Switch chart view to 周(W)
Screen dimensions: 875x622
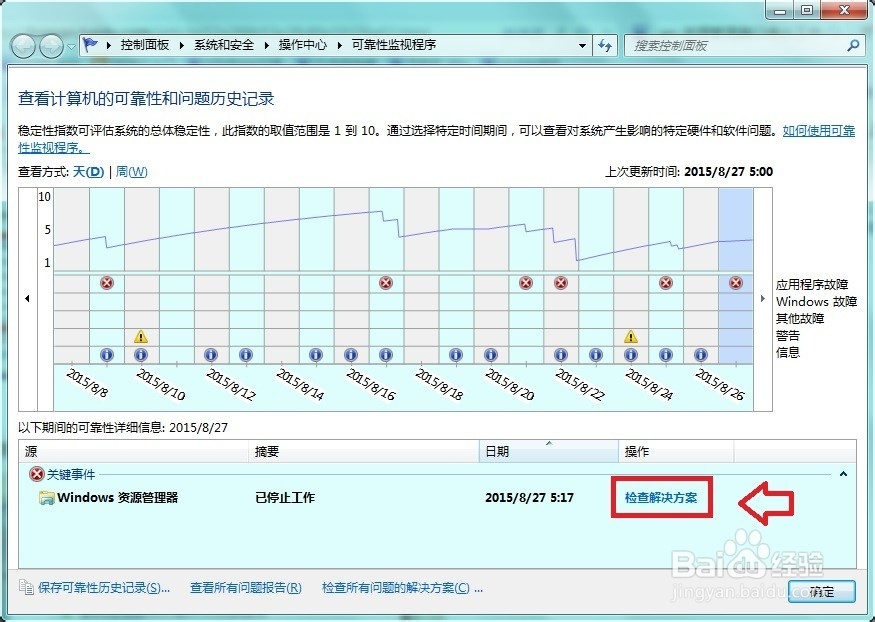point(132,172)
